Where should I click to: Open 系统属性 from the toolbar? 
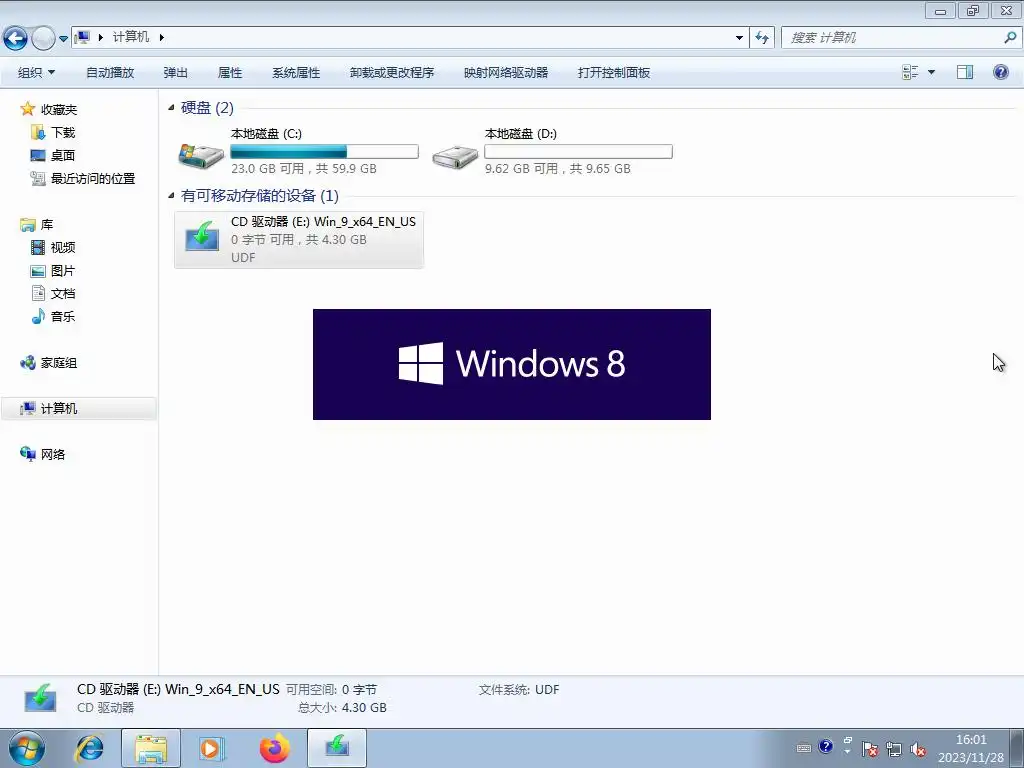tap(296, 72)
